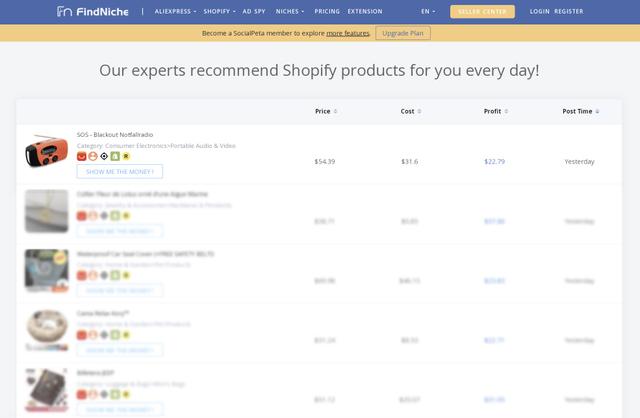
Task: Click Show Me The Money for SOS radio
Action: coord(120,171)
